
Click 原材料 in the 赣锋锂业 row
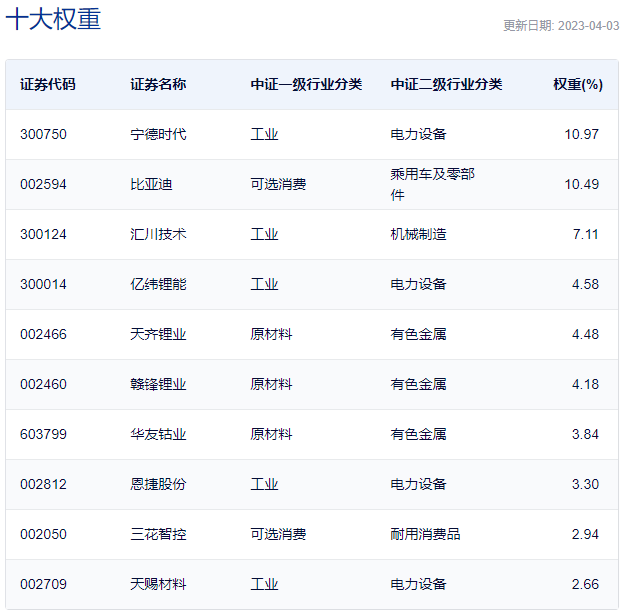[271, 385]
